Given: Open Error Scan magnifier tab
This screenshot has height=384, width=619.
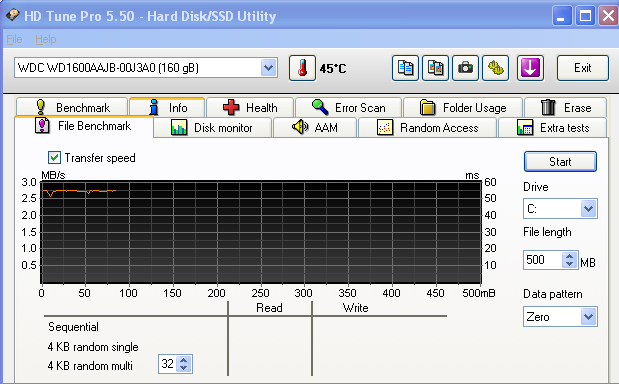Looking at the screenshot, I should coord(348,107).
